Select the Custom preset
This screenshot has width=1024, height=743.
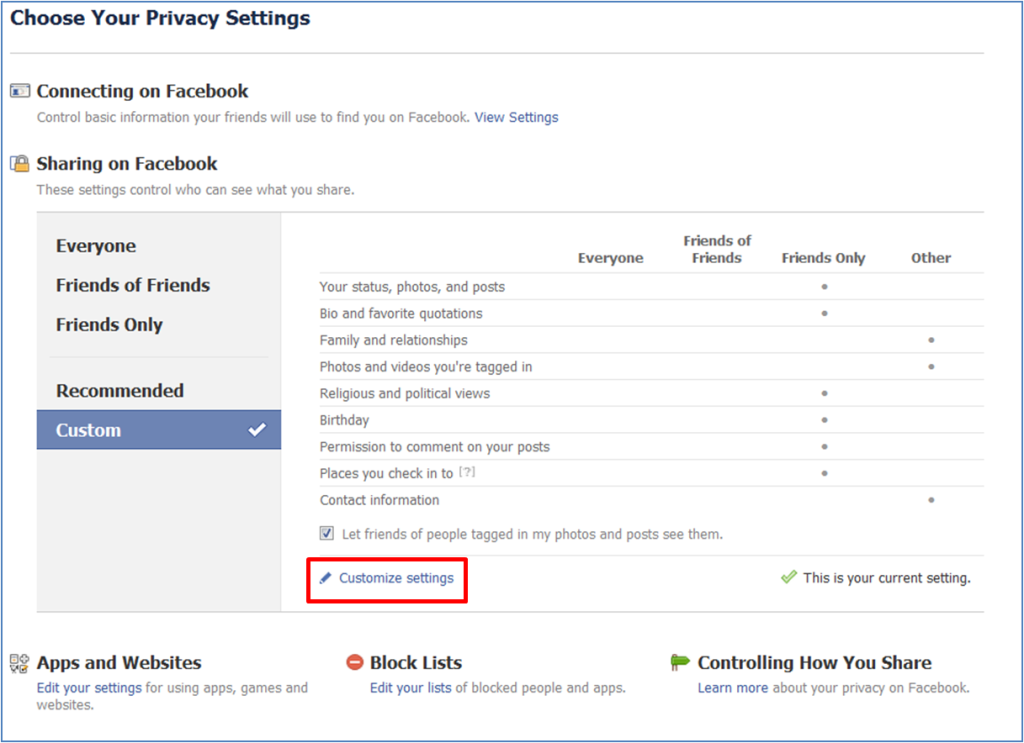pyautogui.click(x=159, y=430)
